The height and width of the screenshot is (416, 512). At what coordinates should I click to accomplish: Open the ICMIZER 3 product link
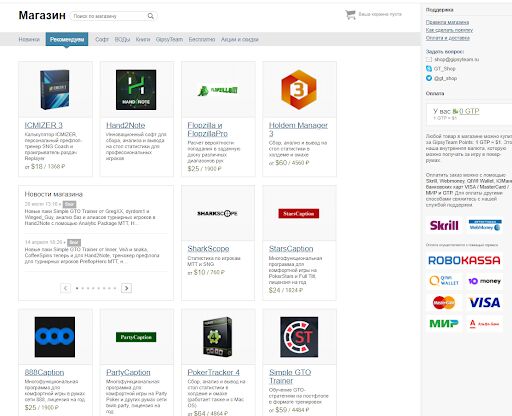44,125
